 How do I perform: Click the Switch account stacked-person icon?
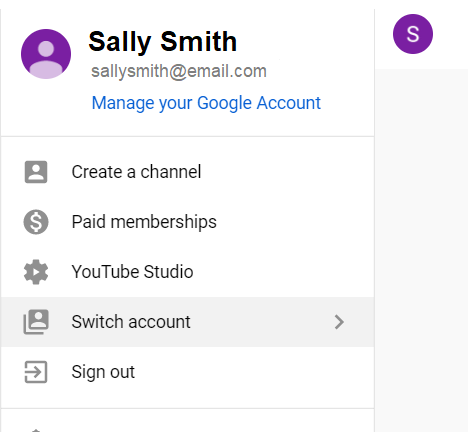click(x=36, y=322)
